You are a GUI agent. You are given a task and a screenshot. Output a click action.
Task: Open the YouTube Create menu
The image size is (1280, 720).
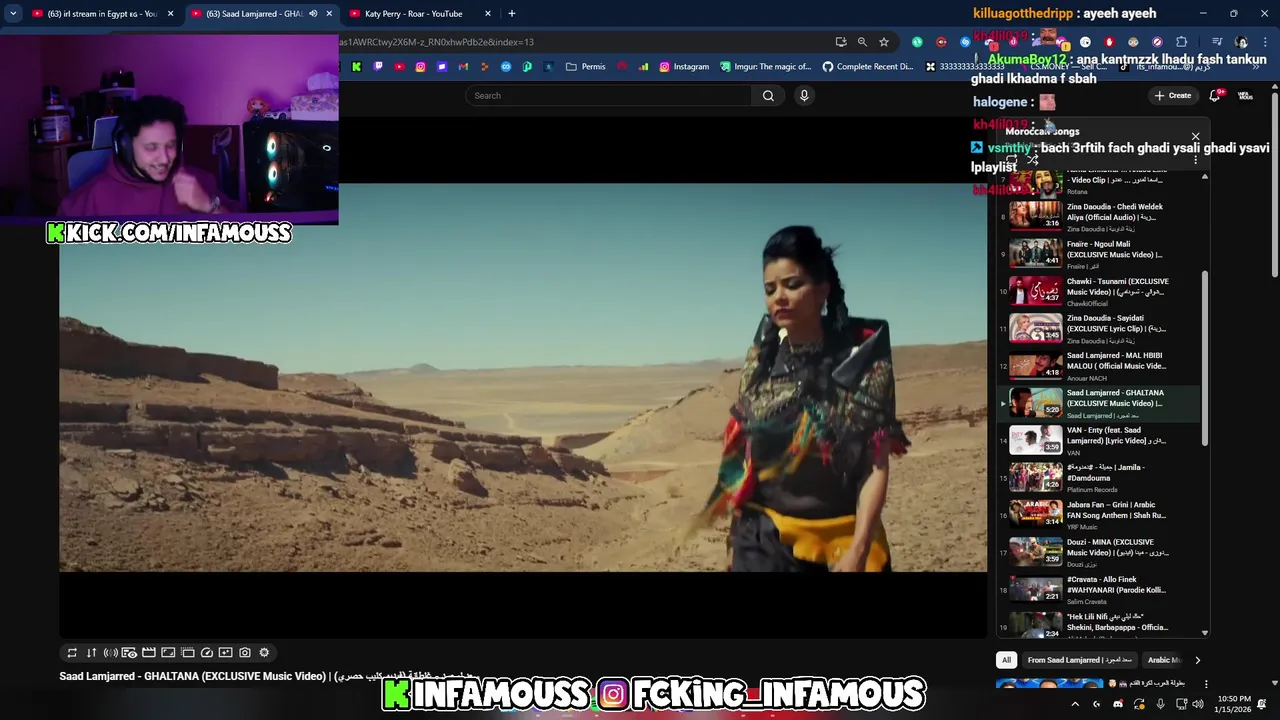(1172, 96)
